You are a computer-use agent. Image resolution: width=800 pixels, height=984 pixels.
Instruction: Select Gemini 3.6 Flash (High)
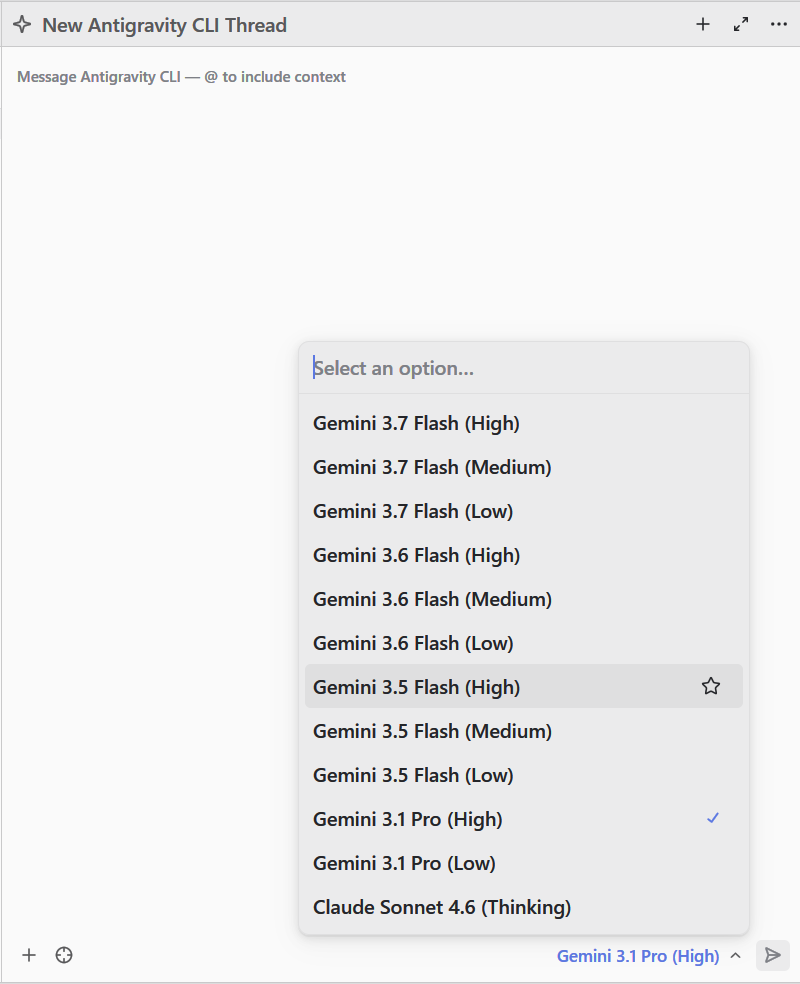524,555
